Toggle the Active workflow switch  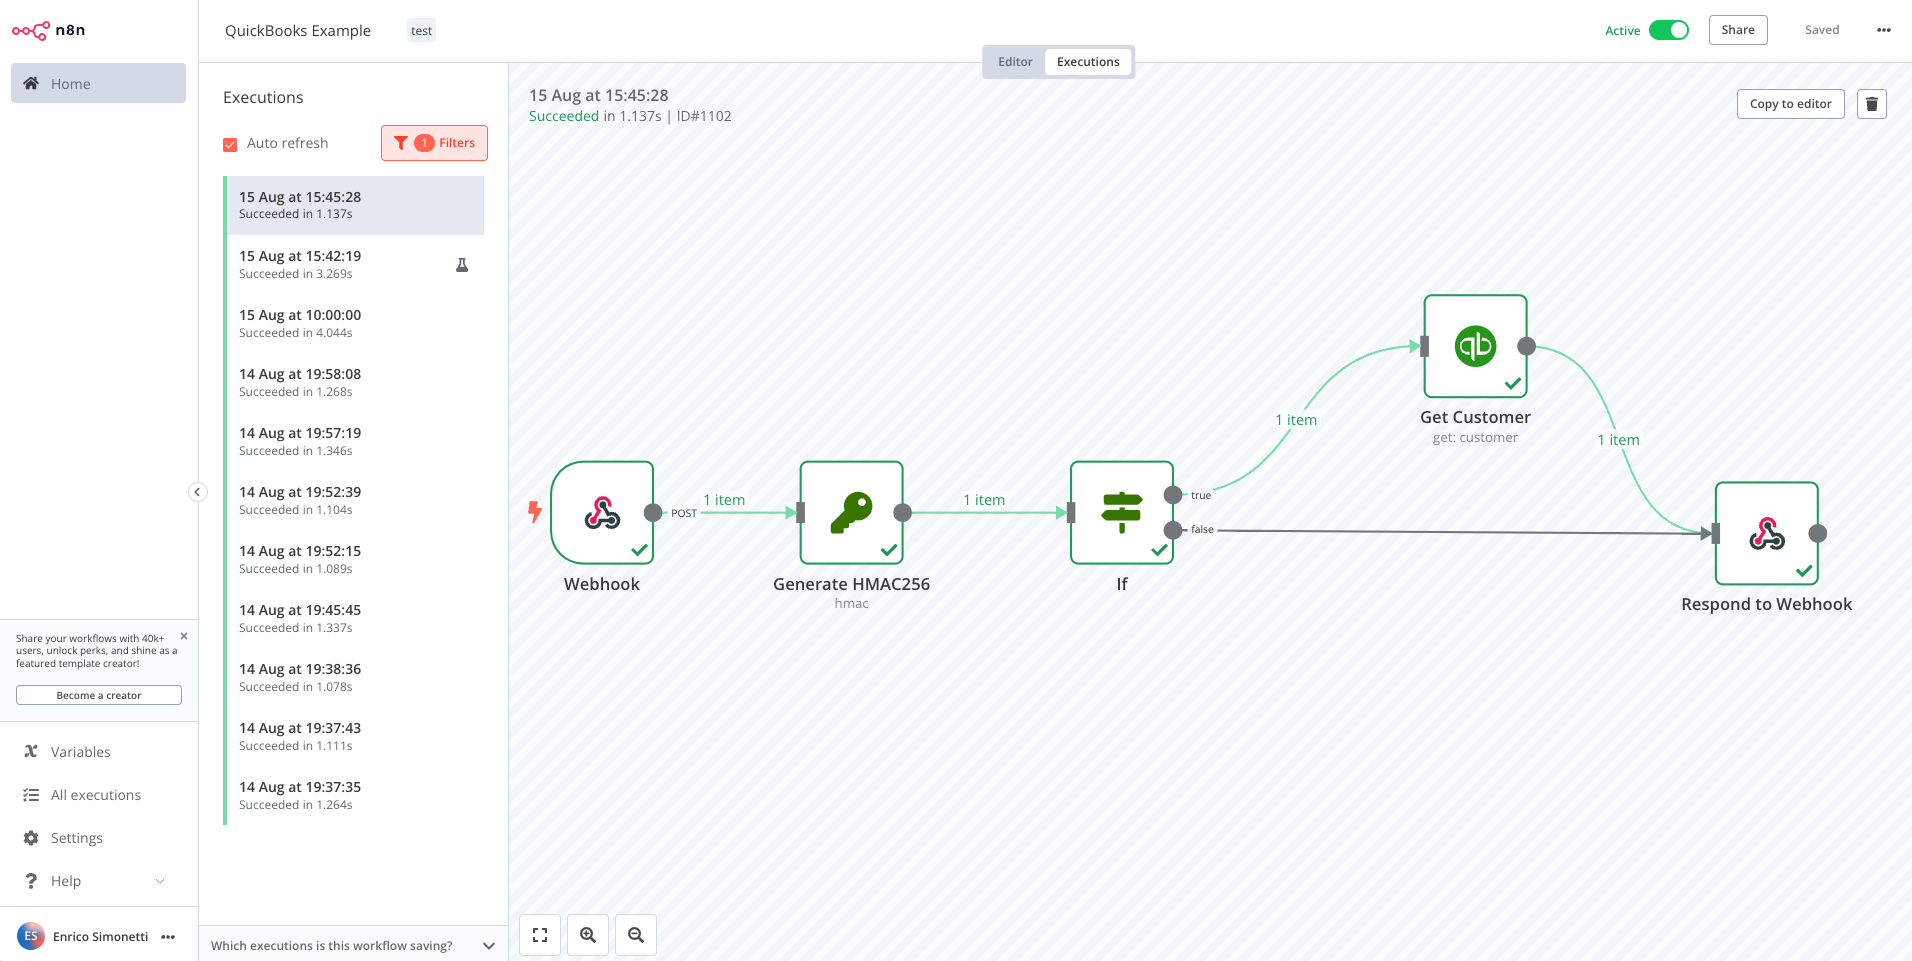point(1668,30)
